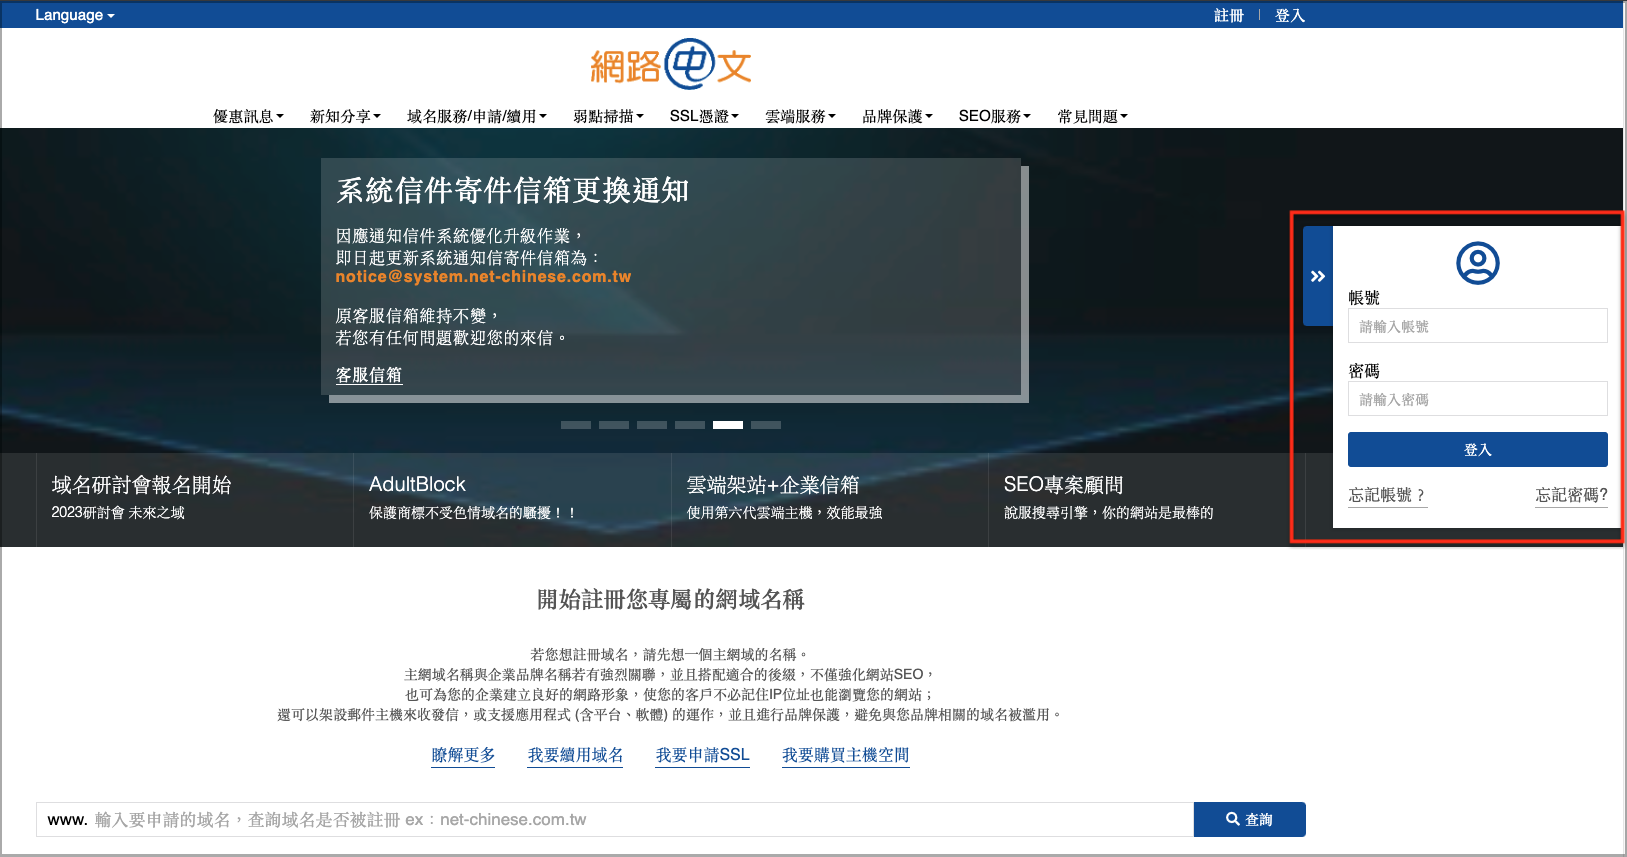Go to the third carousel slide indicator
The width and height of the screenshot is (1627, 857).
(x=652, y=425)
